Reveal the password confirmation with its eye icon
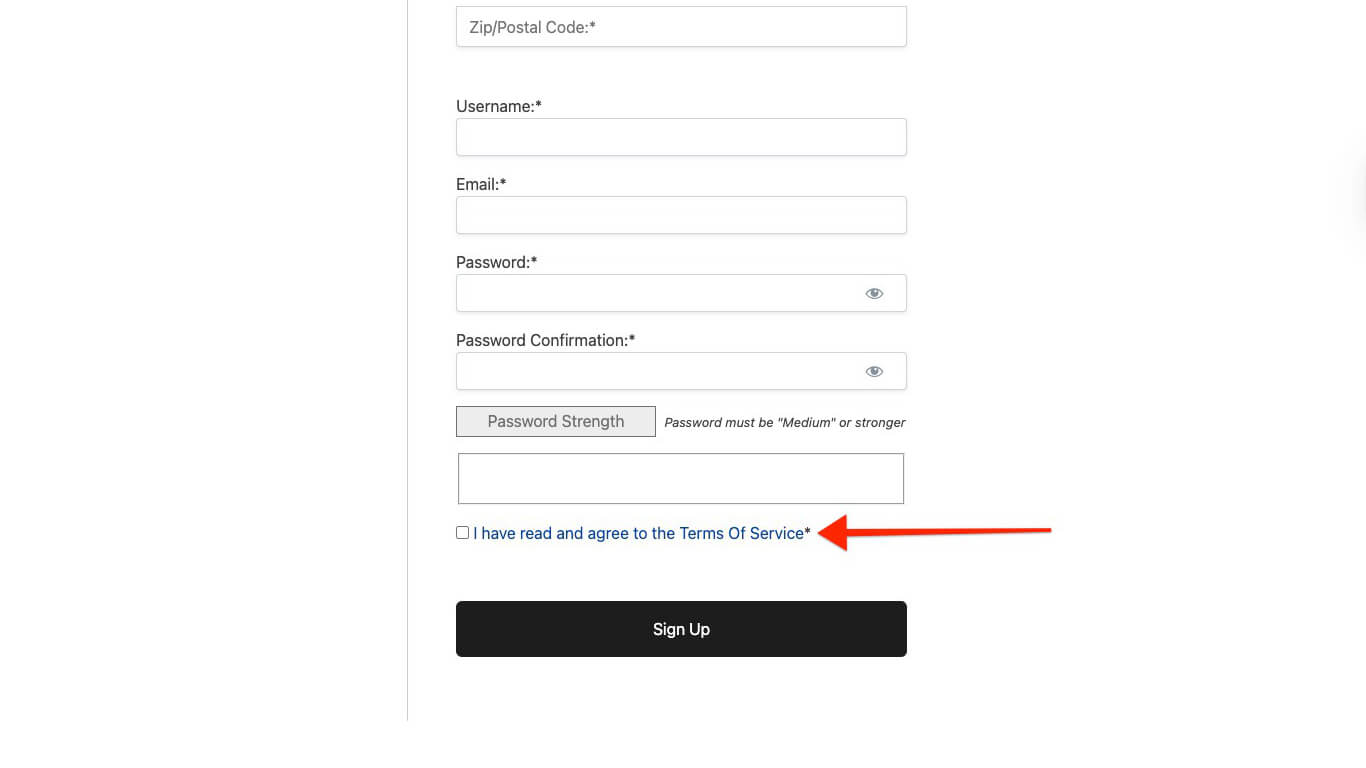Viewport: 1366px width, 768px height. coord(873,371)
